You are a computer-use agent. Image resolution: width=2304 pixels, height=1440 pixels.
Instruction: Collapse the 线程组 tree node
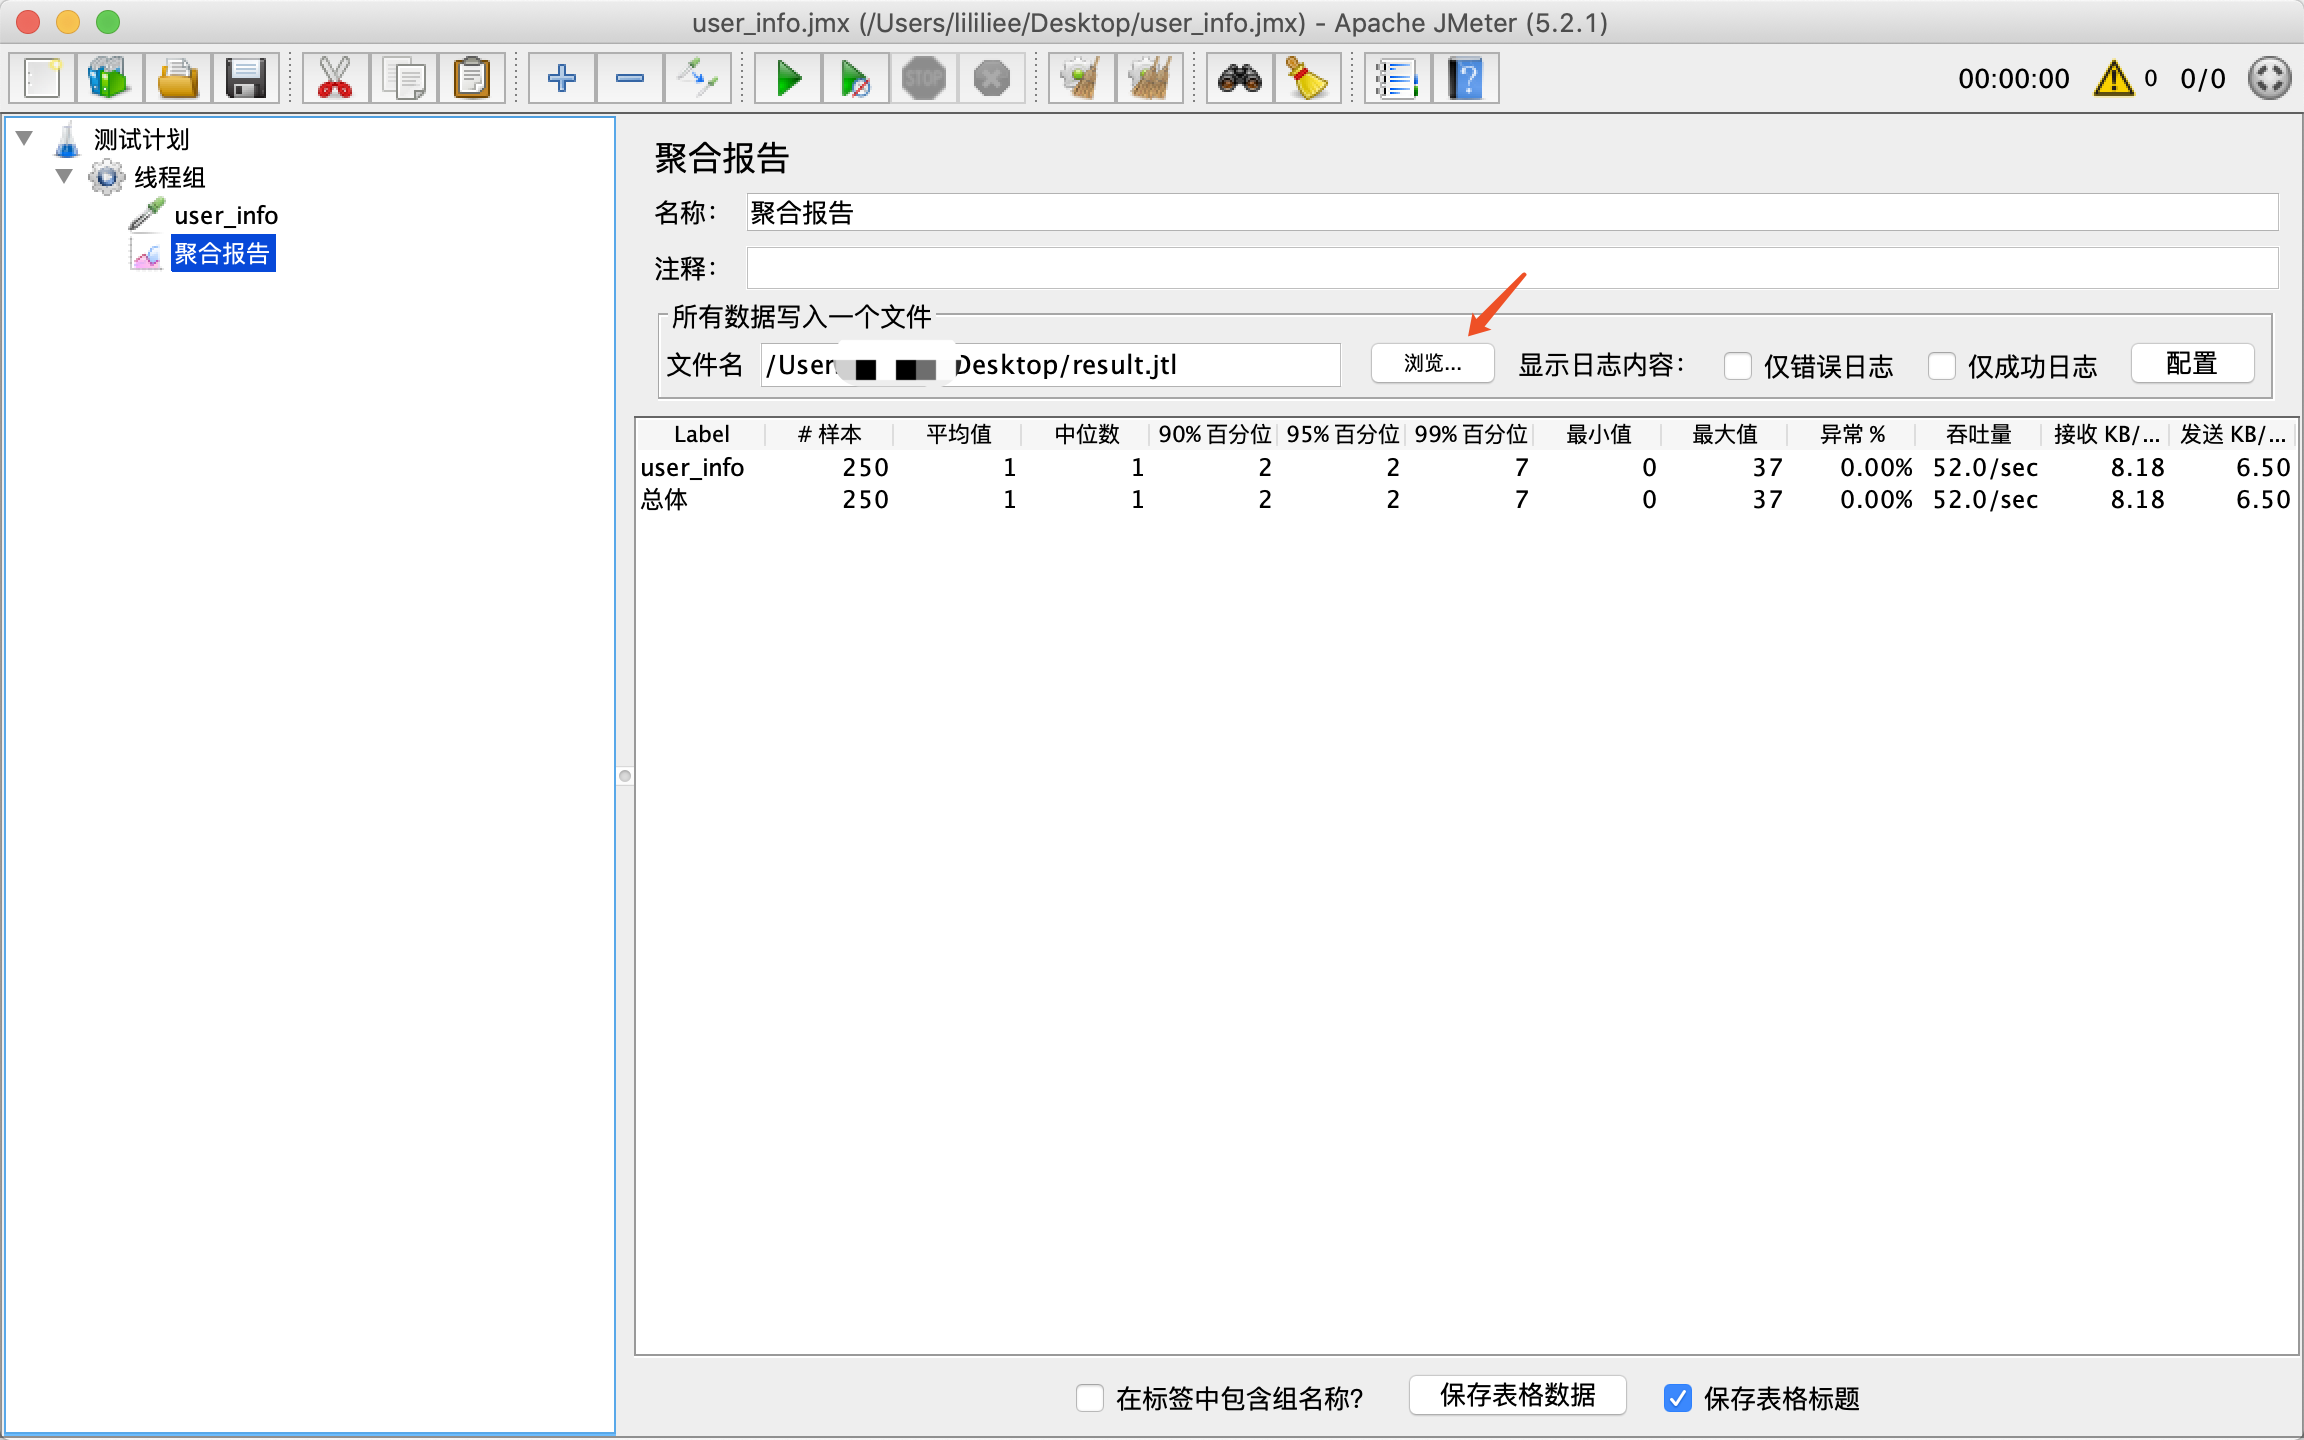[x=64, y=177]
